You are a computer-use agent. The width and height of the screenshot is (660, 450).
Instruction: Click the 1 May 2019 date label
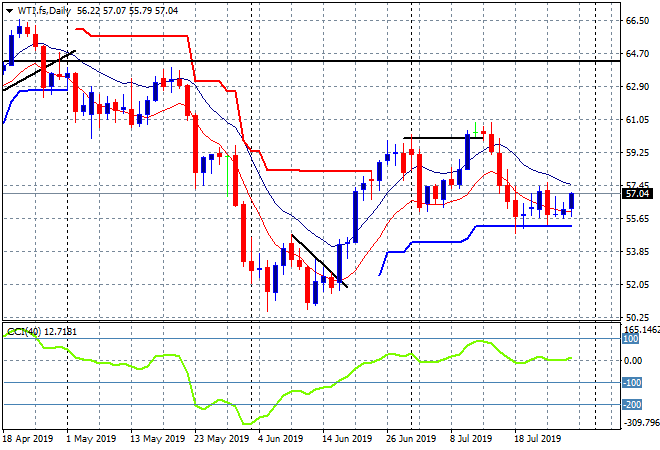[91, 439]
